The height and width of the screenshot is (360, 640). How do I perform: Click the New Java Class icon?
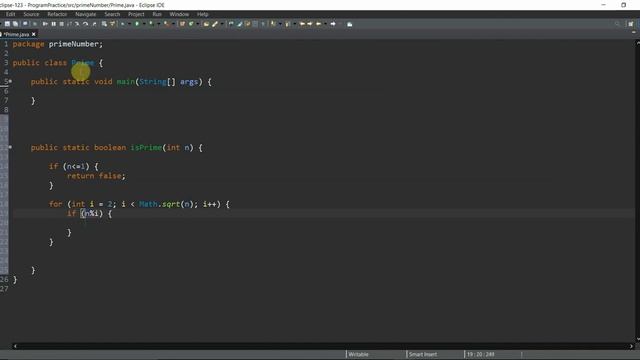(x=191, y=24)
